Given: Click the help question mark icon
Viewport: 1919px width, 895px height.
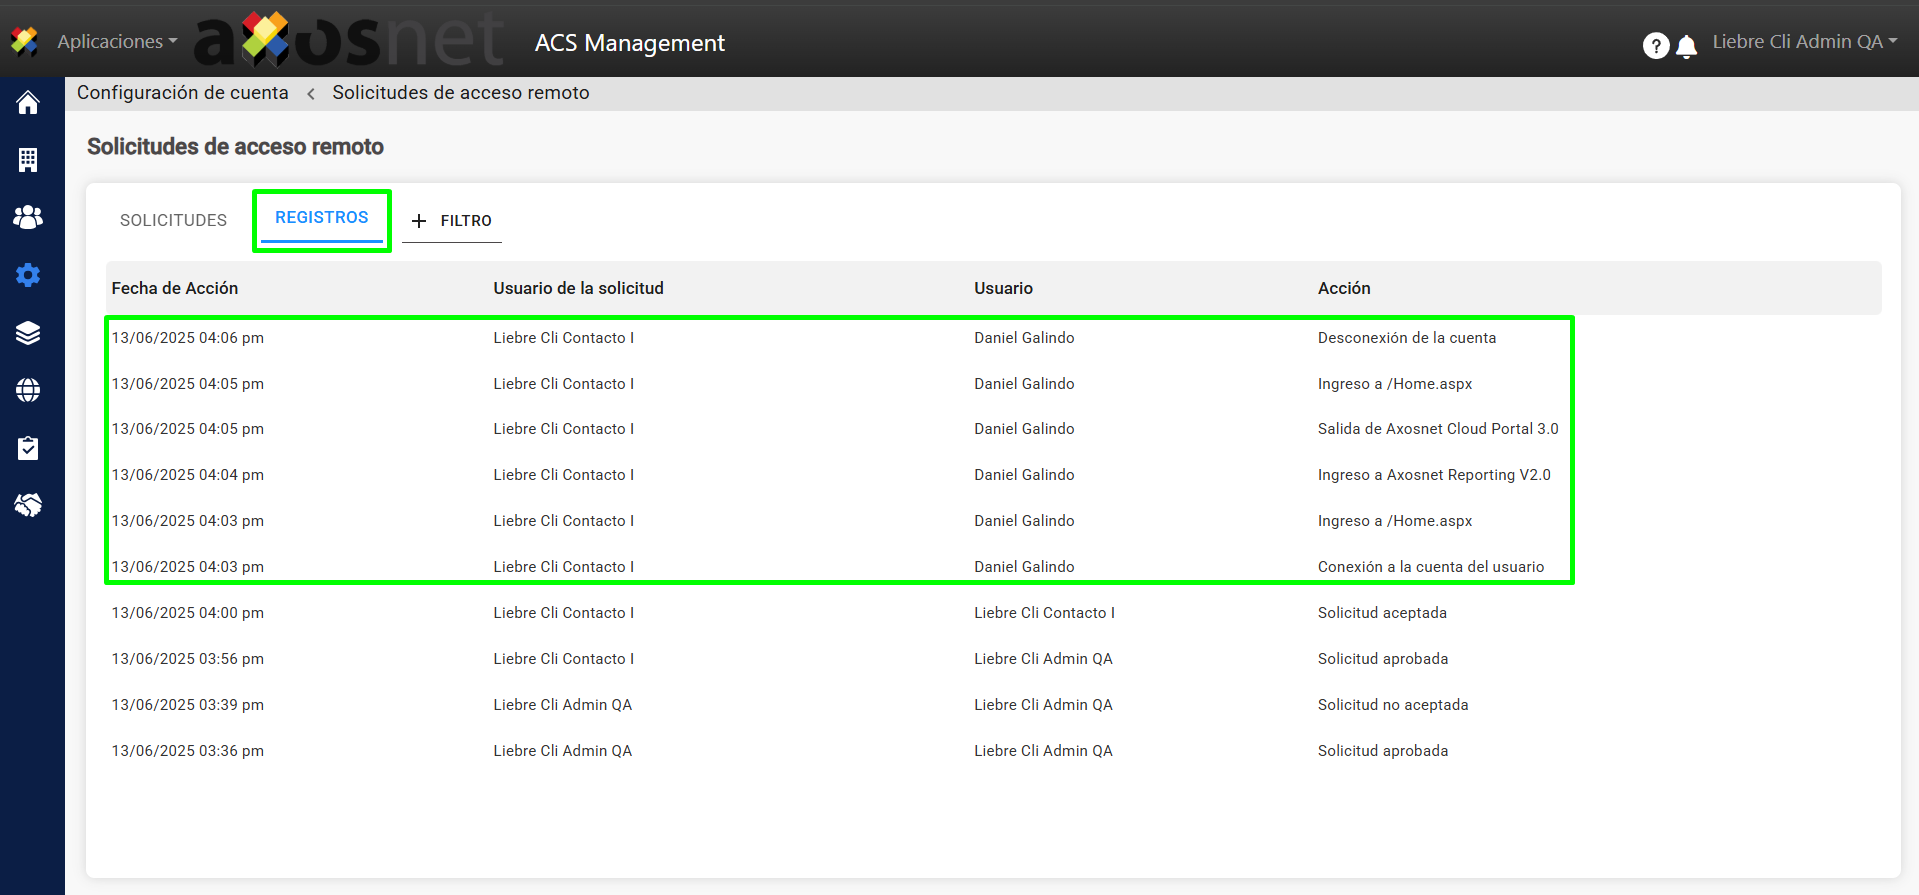Looking at the screenshot, I should tap(1655, 46).
